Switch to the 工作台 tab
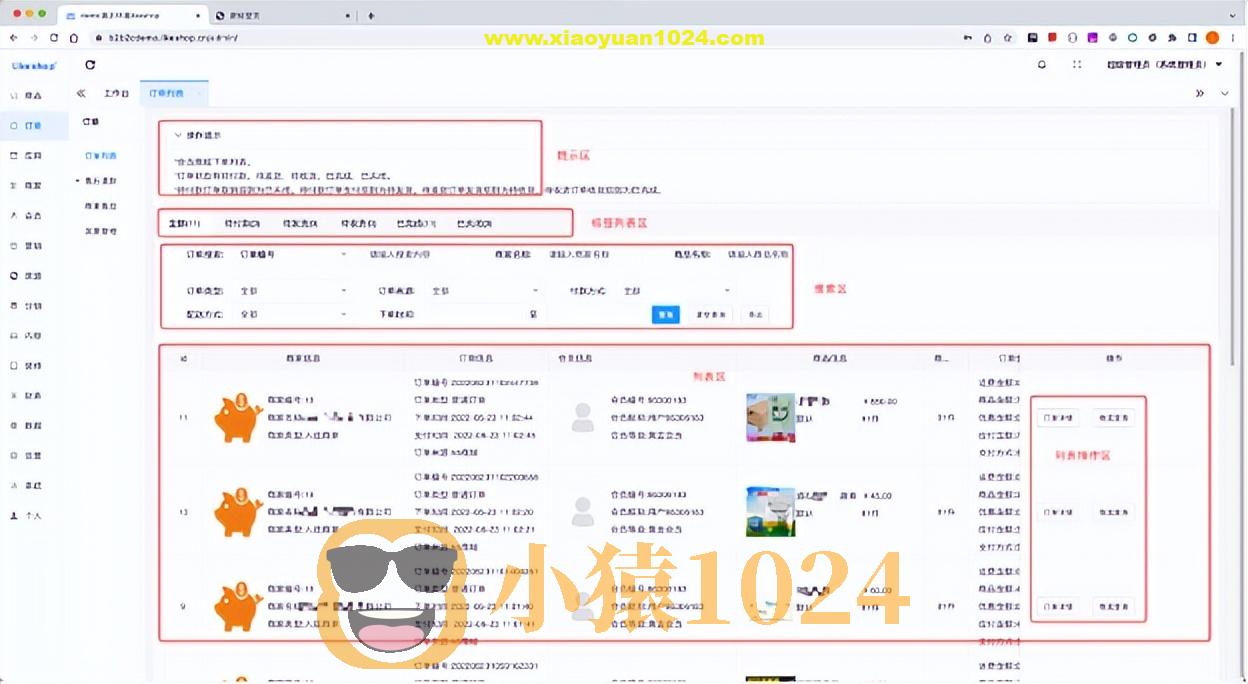This screenshot has width=1248, height=684. pyautogui.click(x=116, y=93)
